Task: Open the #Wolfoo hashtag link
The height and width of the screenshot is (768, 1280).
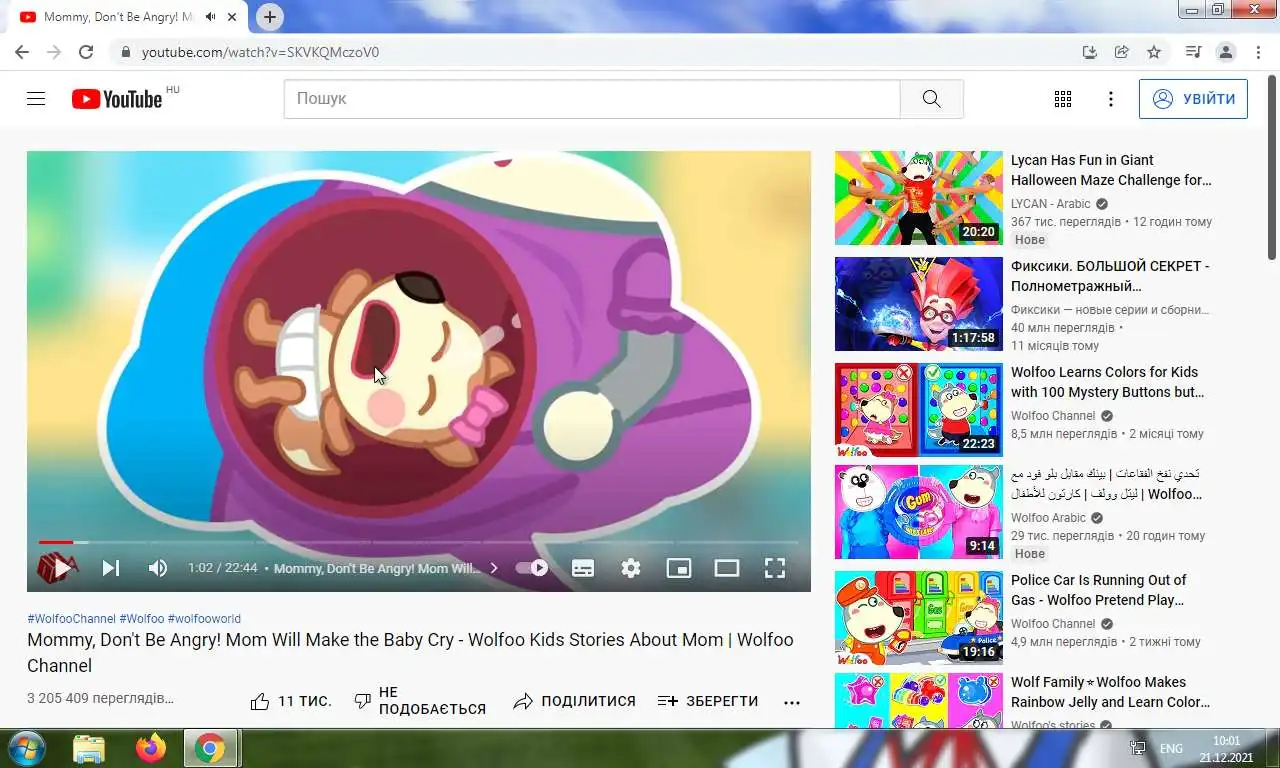Action: (x=141, y=619)
